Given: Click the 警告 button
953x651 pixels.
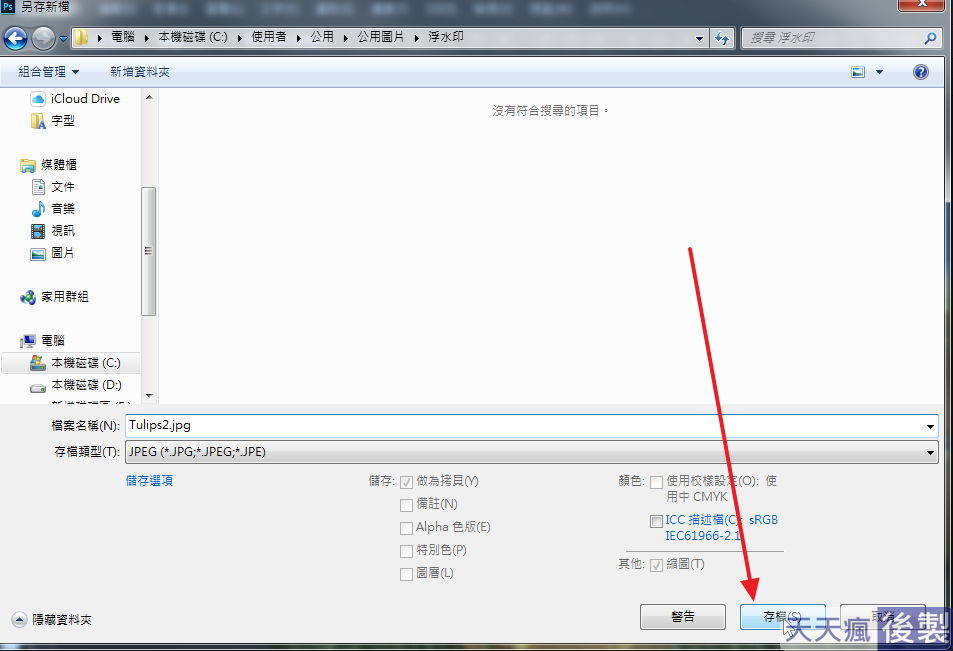Looking at the screenshot, I should [683, 617].
